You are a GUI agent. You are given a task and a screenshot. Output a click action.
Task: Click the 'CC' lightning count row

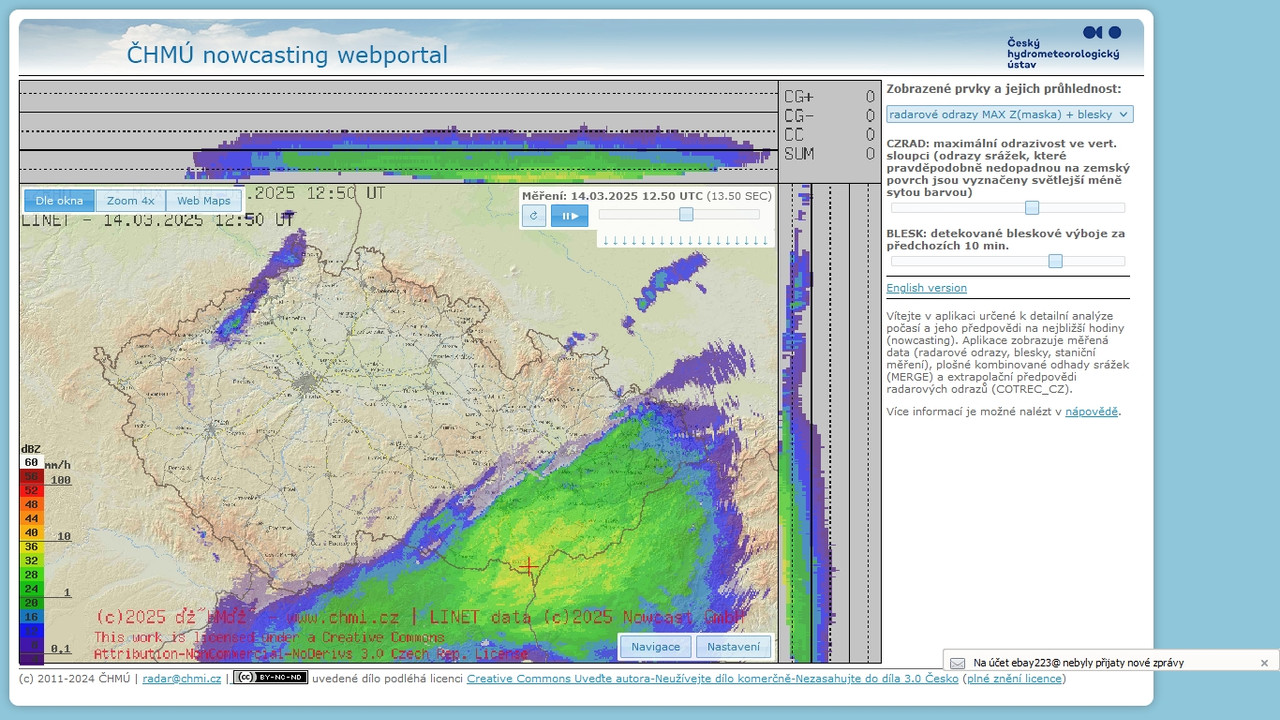829,135
